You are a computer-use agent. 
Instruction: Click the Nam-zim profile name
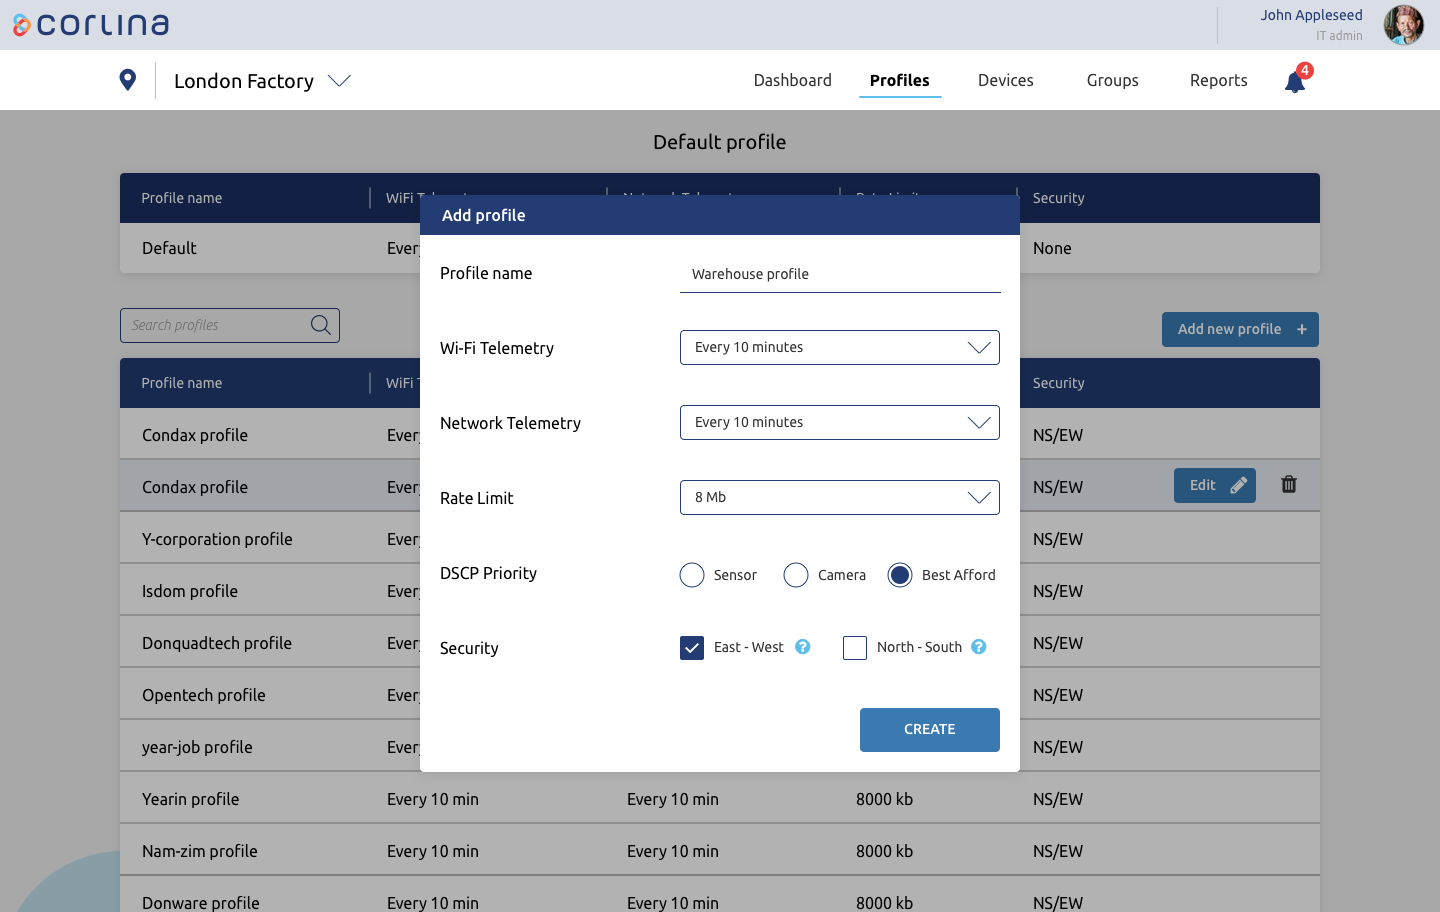[200, 851]
